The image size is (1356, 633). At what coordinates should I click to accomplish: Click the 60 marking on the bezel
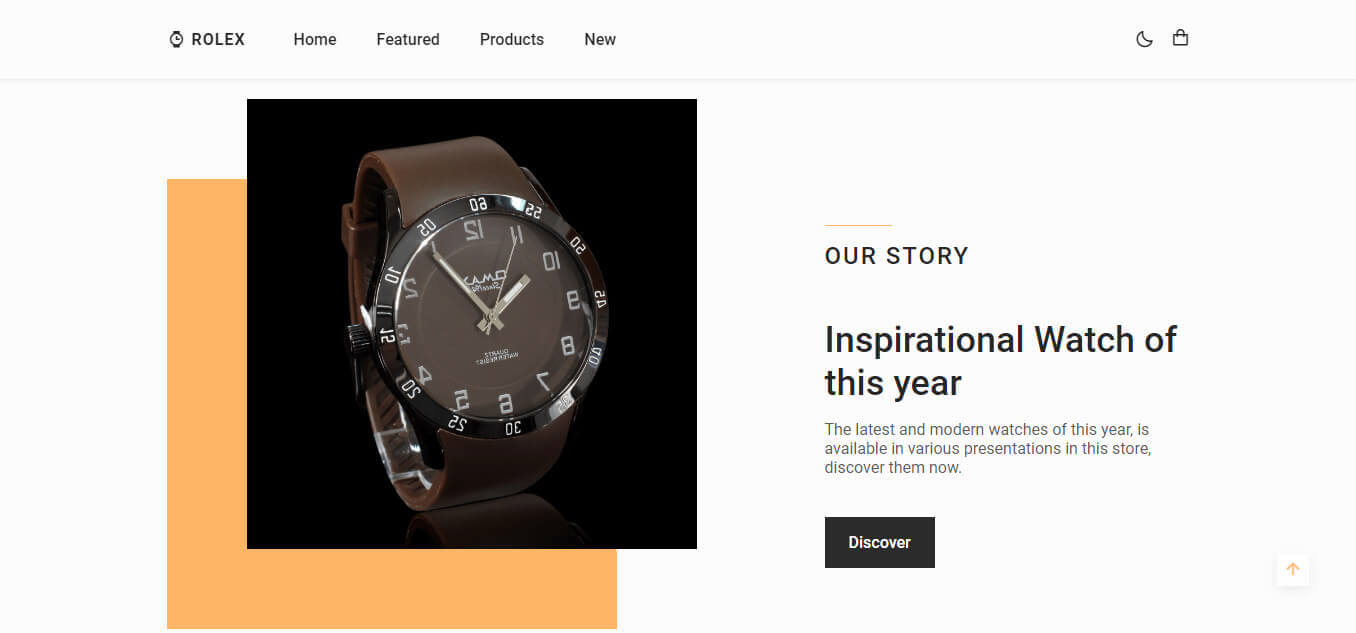(x=478, y=204)
